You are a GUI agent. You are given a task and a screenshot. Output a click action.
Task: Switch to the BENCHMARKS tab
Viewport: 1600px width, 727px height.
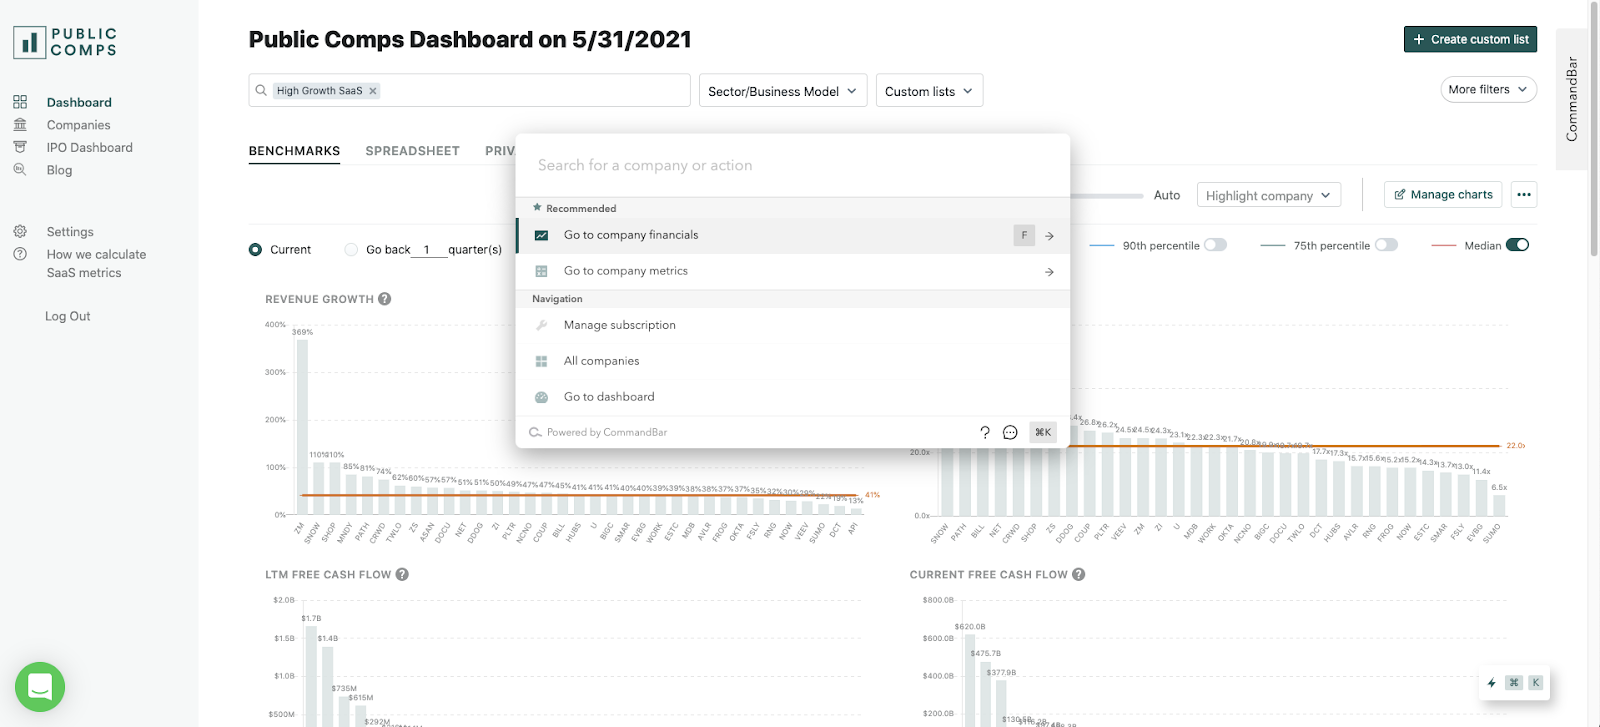coord(294,151)
